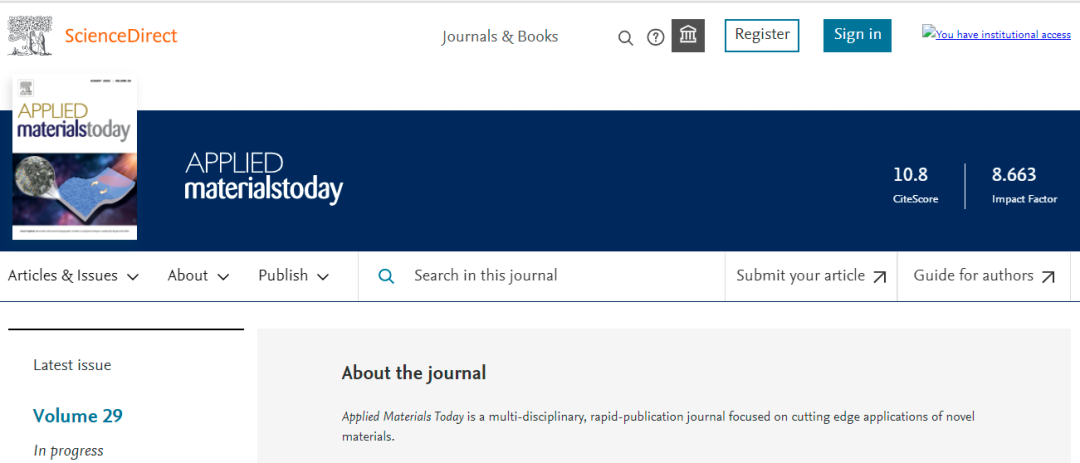Open the search magnifier icon in header

pos(626,38)
